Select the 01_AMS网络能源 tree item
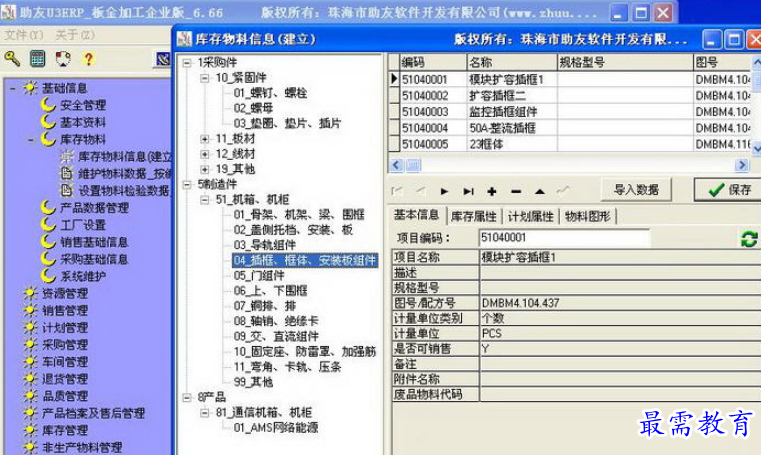The height and width of the screenshot is (455, 761). tap(276, 428)
